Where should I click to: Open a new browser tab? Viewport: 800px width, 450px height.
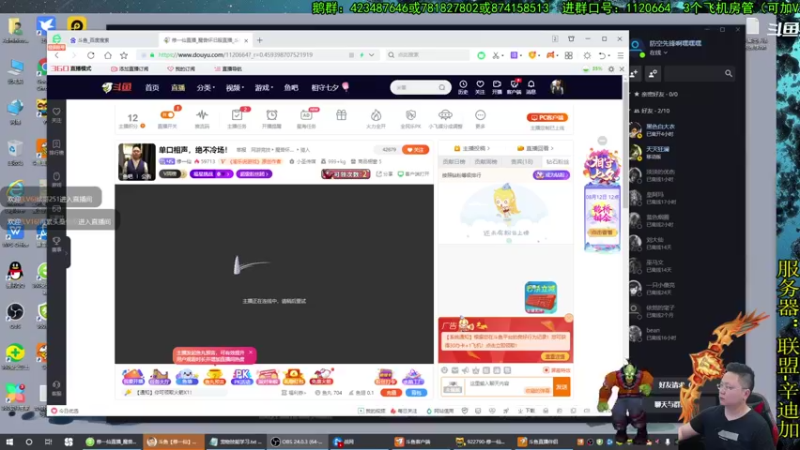click(260, 40)
